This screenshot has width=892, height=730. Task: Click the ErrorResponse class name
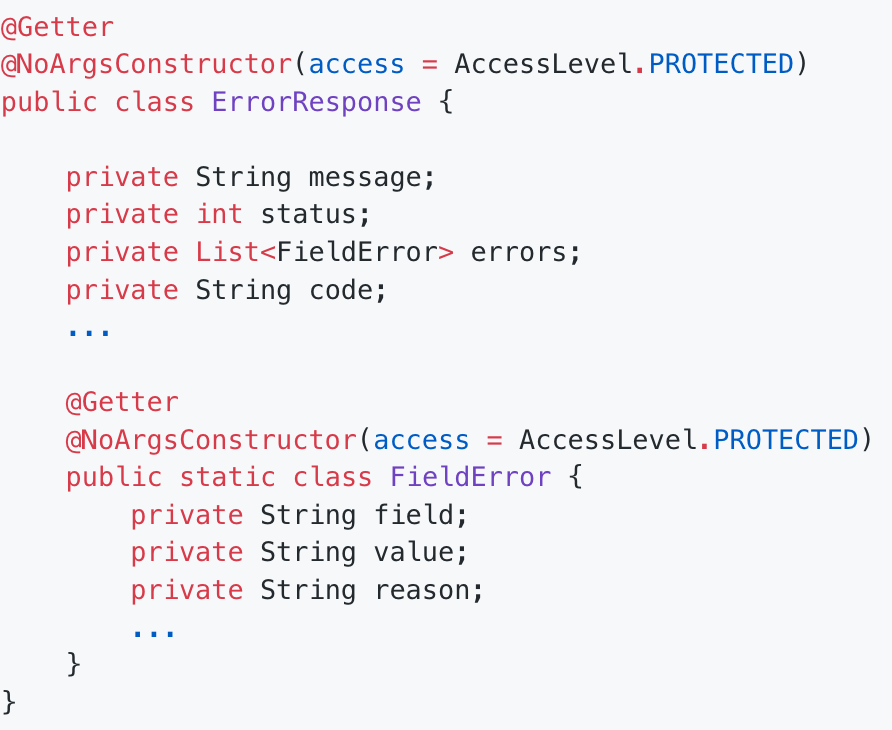[316, 102]
